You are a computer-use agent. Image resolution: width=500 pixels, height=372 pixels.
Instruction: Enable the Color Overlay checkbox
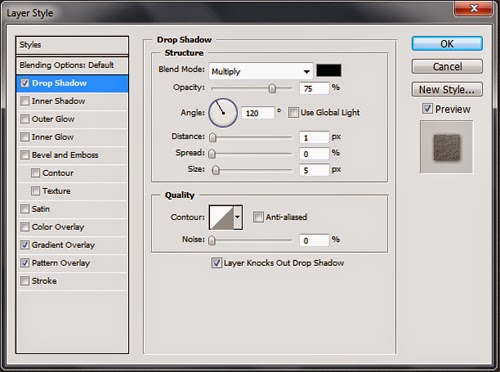pos(25,227)
